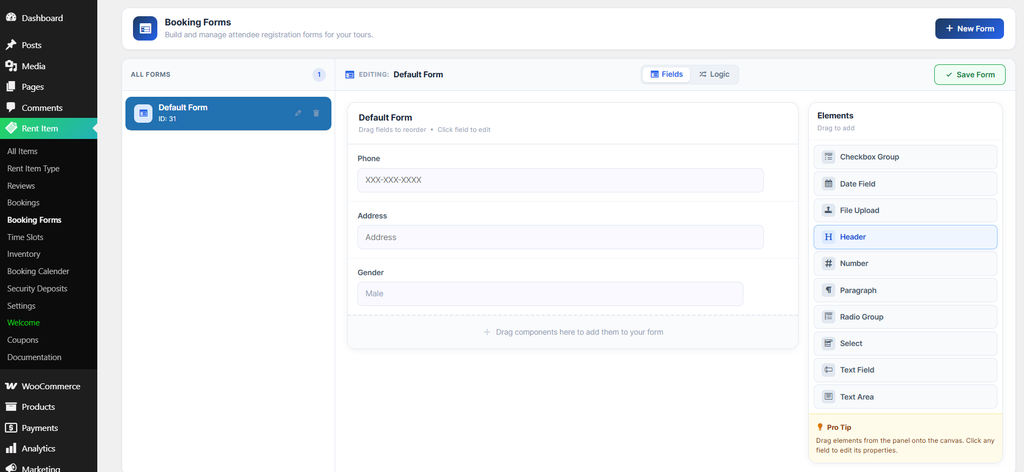Click the Save Form button

(x=970, y=74)
